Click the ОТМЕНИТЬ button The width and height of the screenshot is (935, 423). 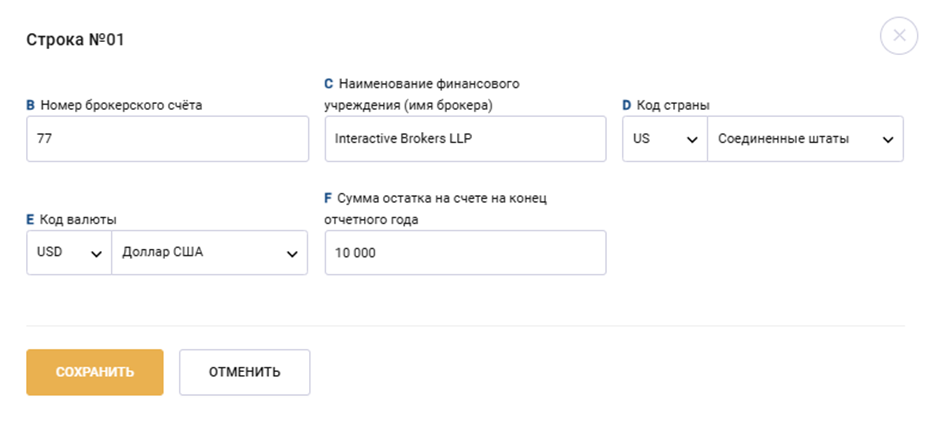244,372
